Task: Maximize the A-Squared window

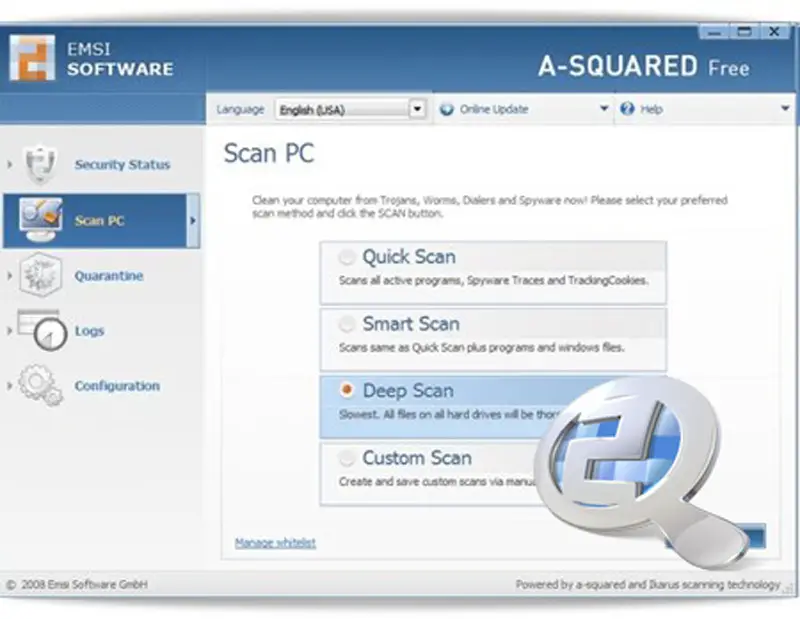Action: coord(744,32)
